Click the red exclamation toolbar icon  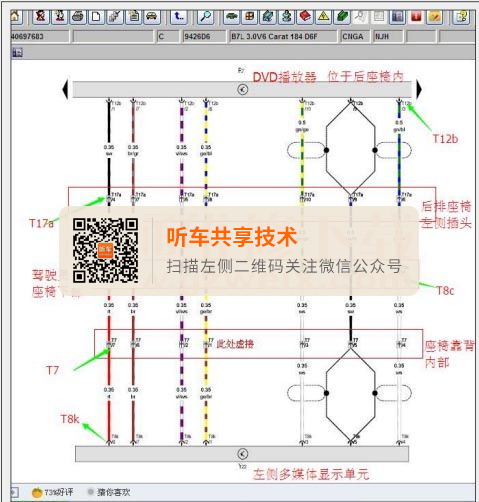[x=416, y=17]
